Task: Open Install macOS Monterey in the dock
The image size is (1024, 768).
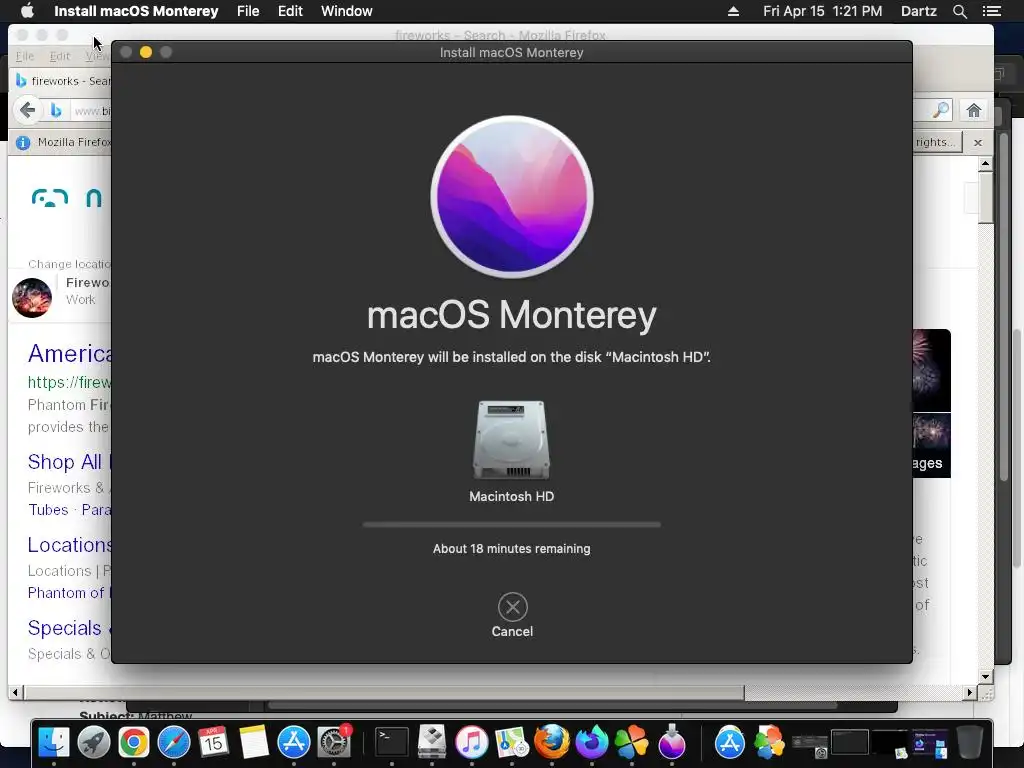Action: pos(671,743)
